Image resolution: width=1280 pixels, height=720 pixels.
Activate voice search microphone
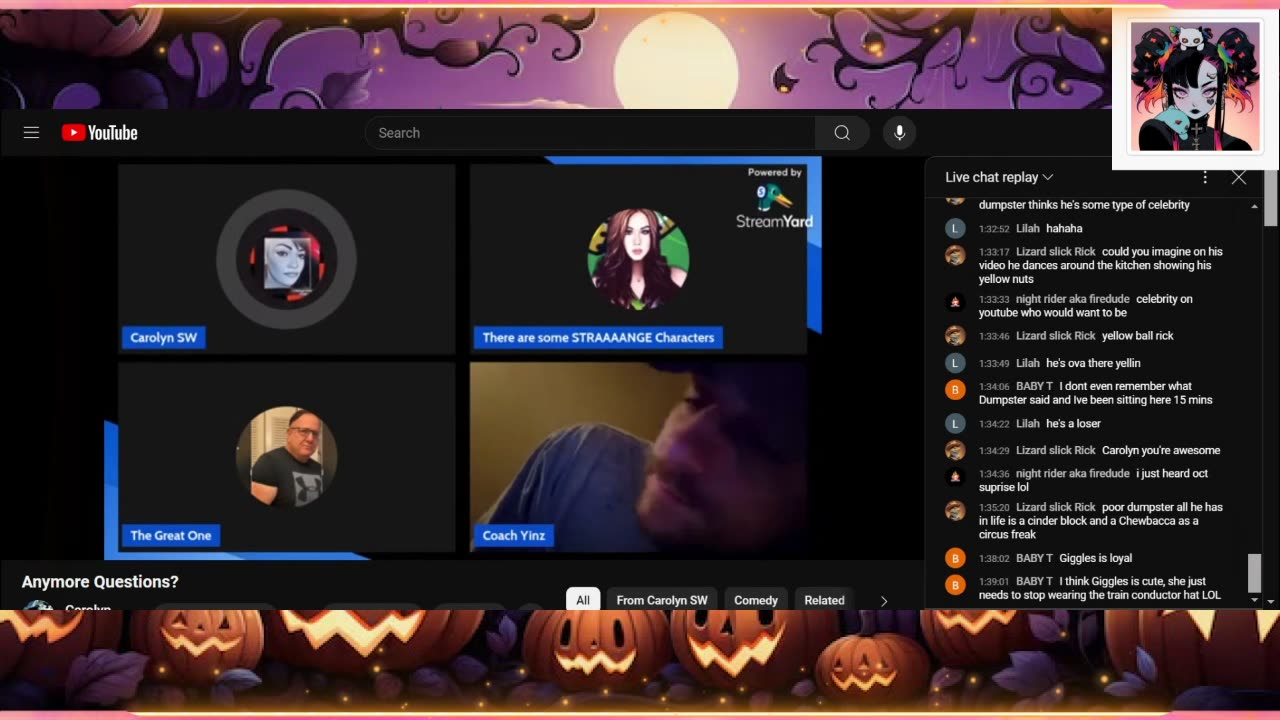point(899,133)
